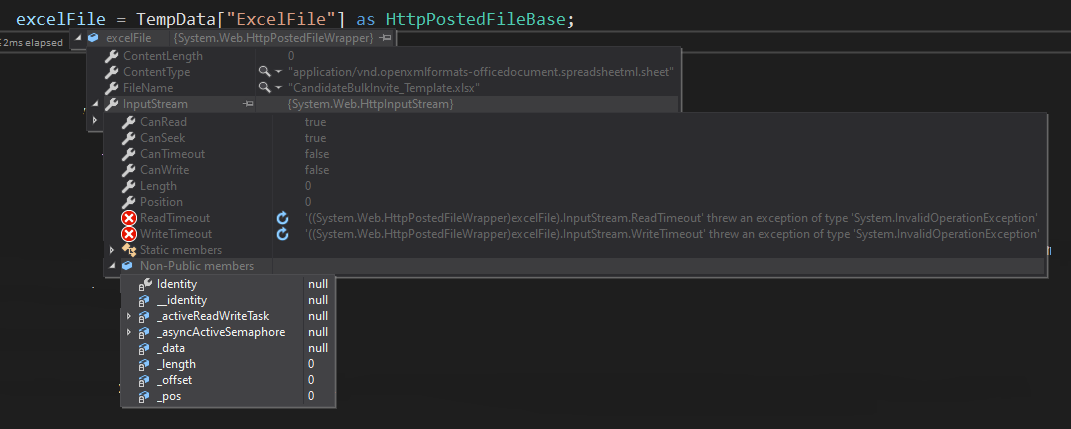This screenshot has width=1071, height=429.
Task: Open ContentType visualizer dropdown arrow
Action: pyautogui.click(x=278, y=72)
